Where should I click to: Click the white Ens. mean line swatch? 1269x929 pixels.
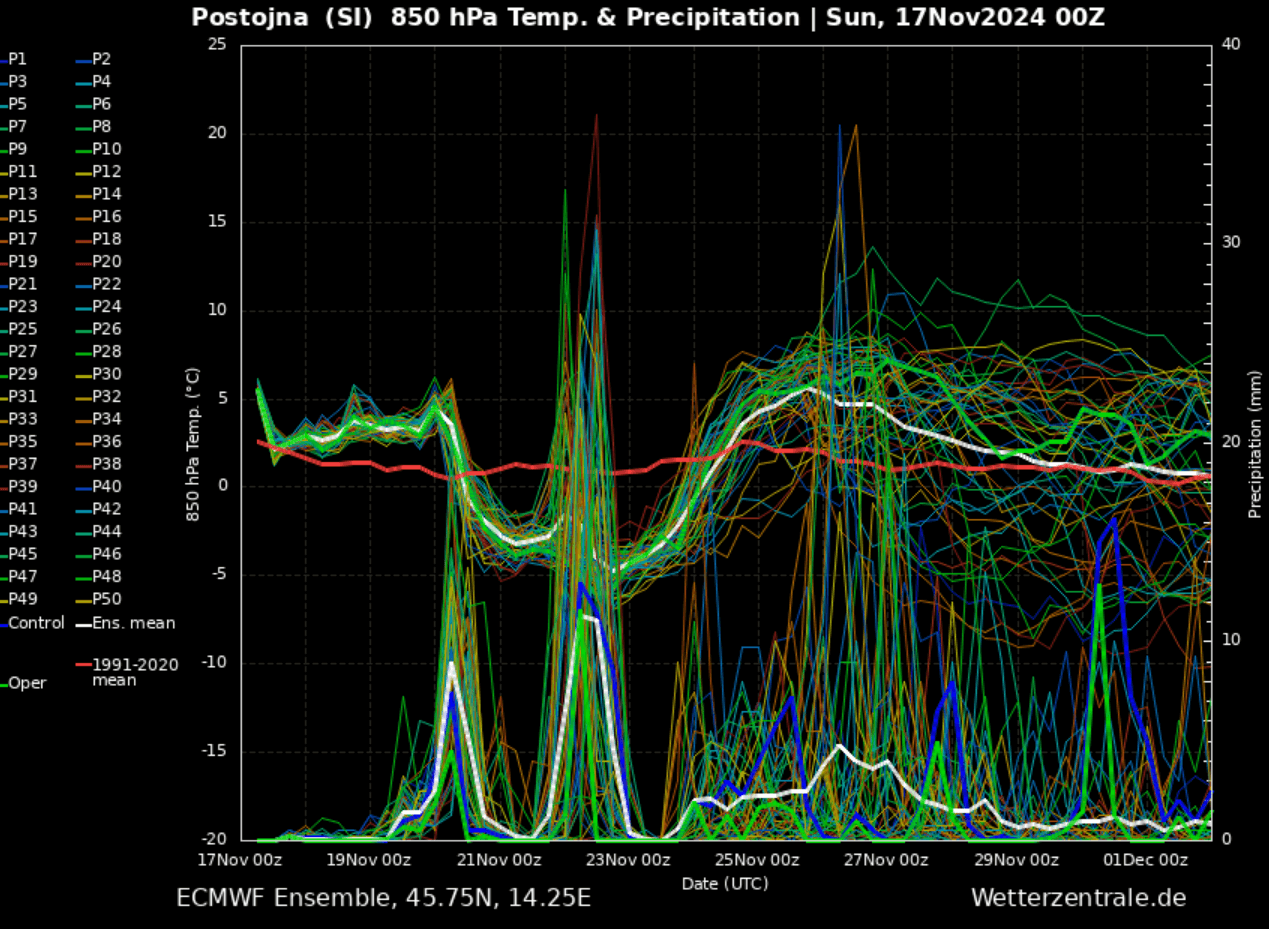pos(83,623)
